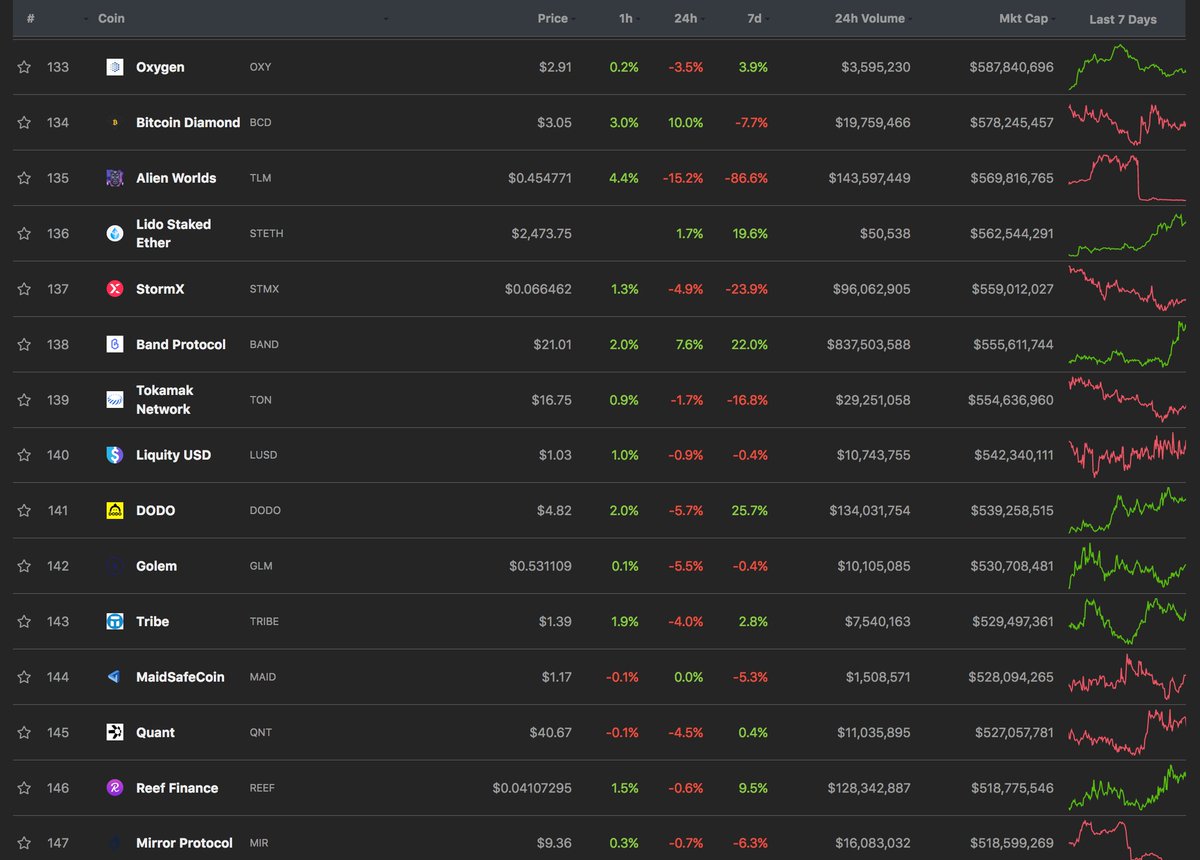Viewport: 1200px width, 860px height.
Task: Click the Quant coin logo icon
Action: click(115, 733)
